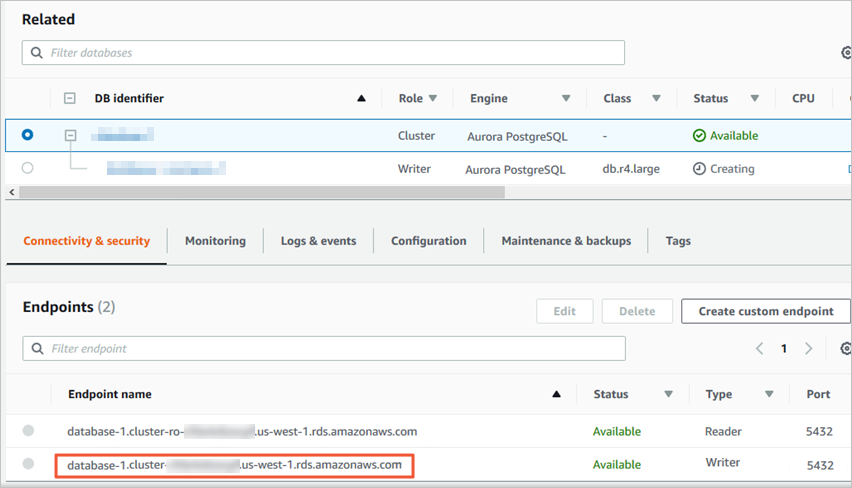Click the Creating status of the writer
This screenshot has height=488, width=852.
point(724,169)
